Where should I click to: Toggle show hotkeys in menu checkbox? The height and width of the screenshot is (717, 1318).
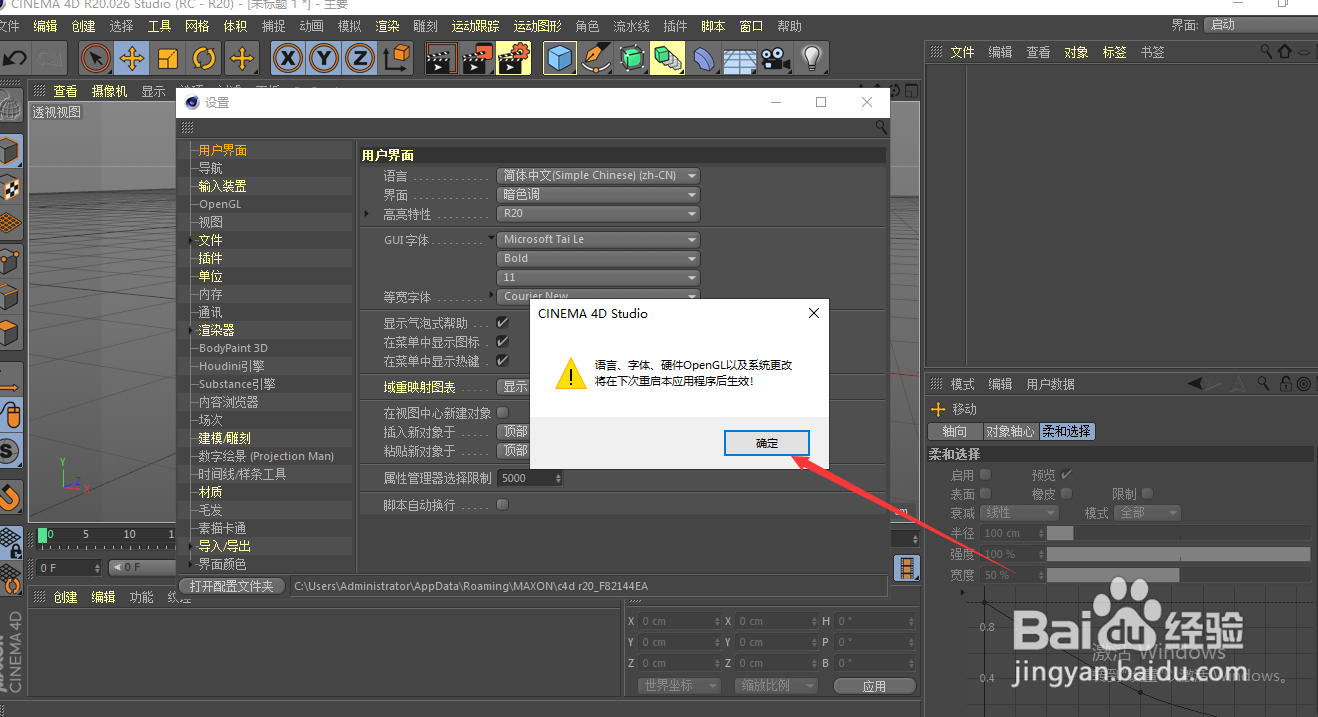point(503,360)
